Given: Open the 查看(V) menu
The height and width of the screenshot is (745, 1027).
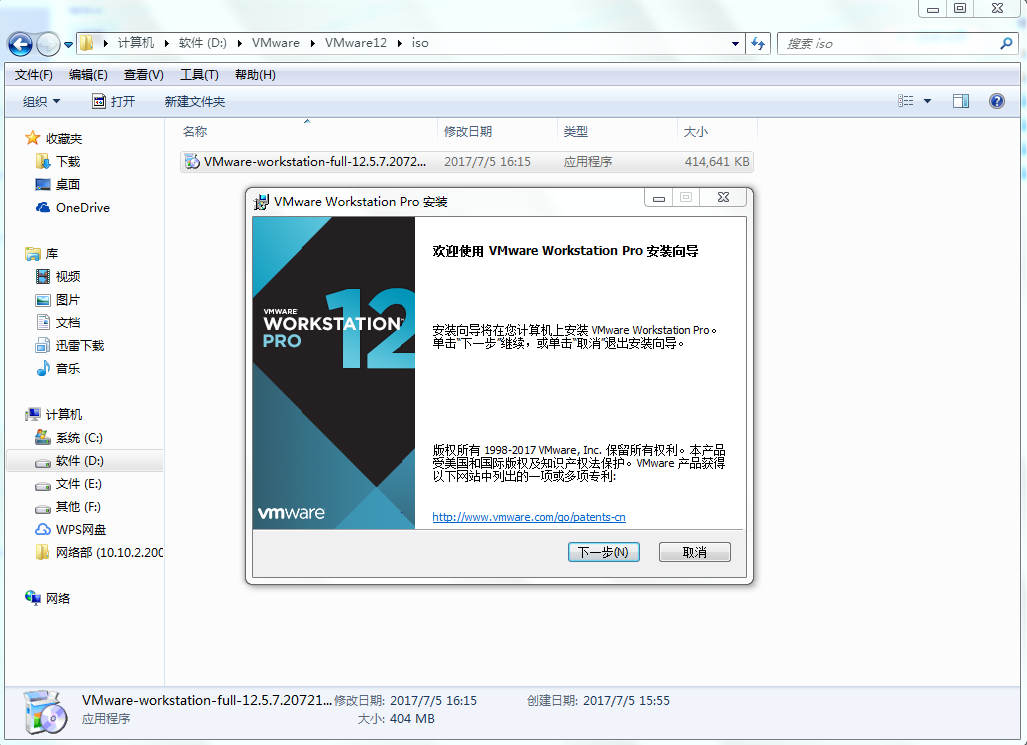Looking at the screenshot, I should point(142,74).
